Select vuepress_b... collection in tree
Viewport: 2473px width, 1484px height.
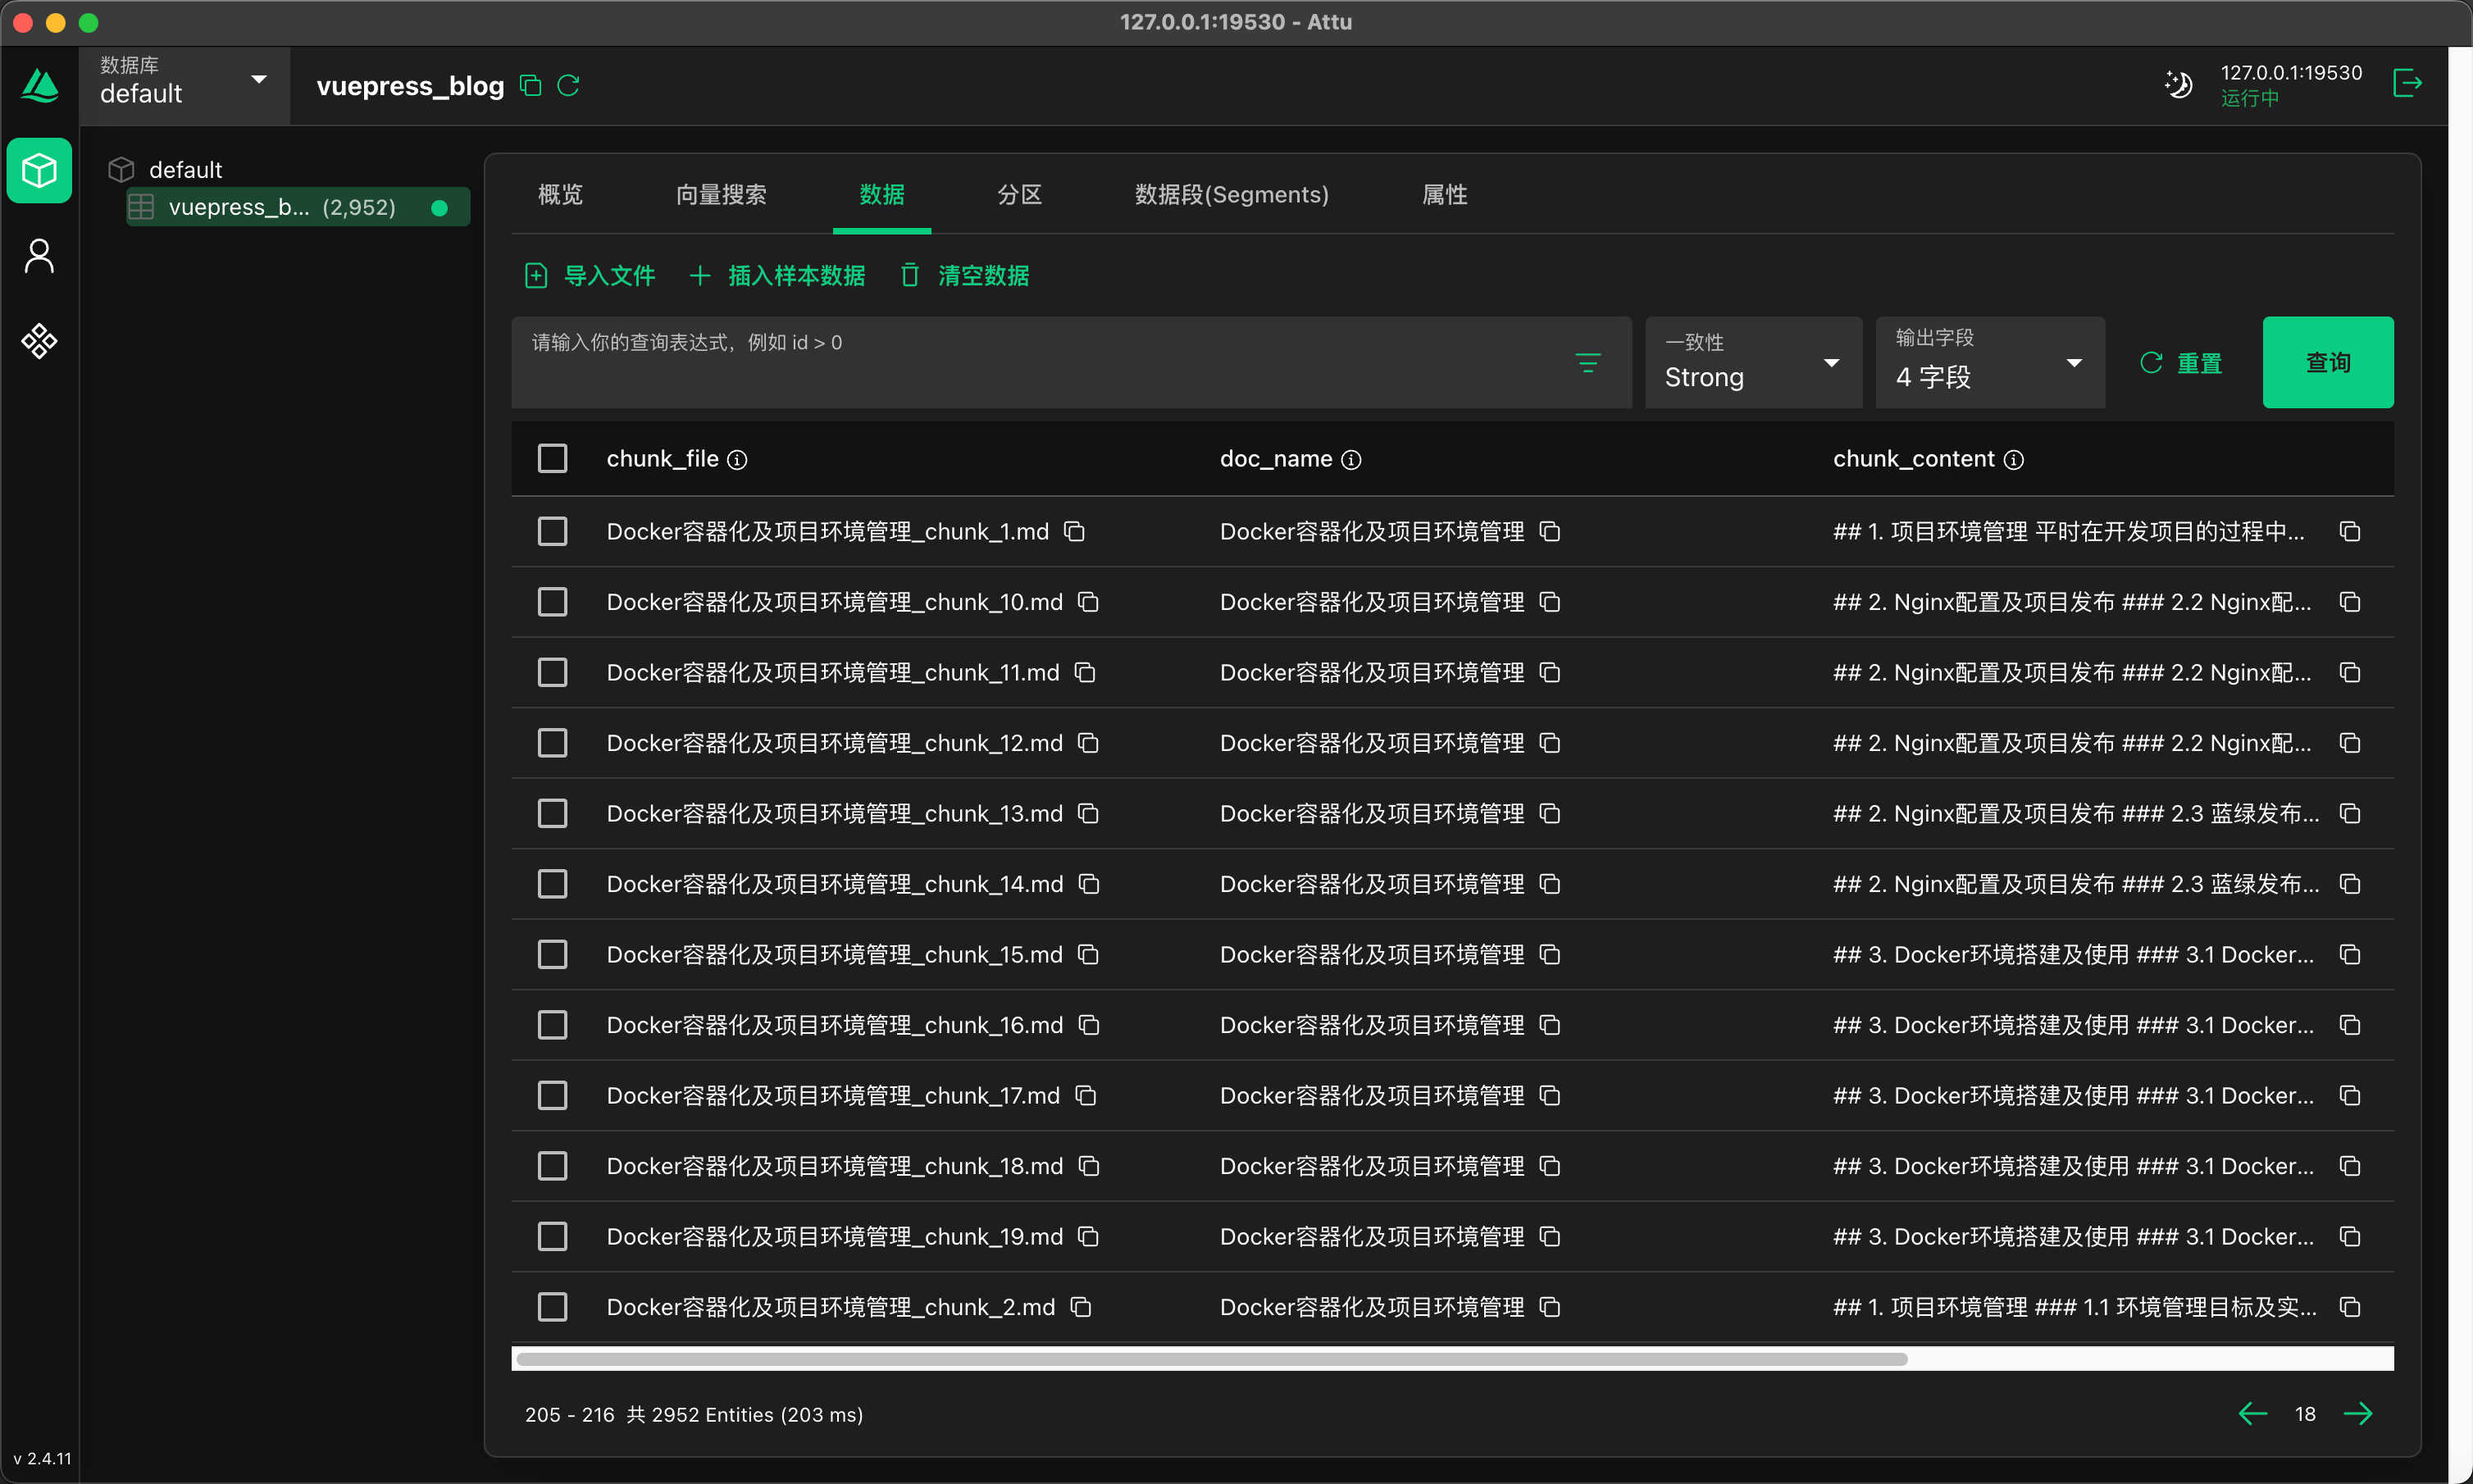tap(297, 207)
